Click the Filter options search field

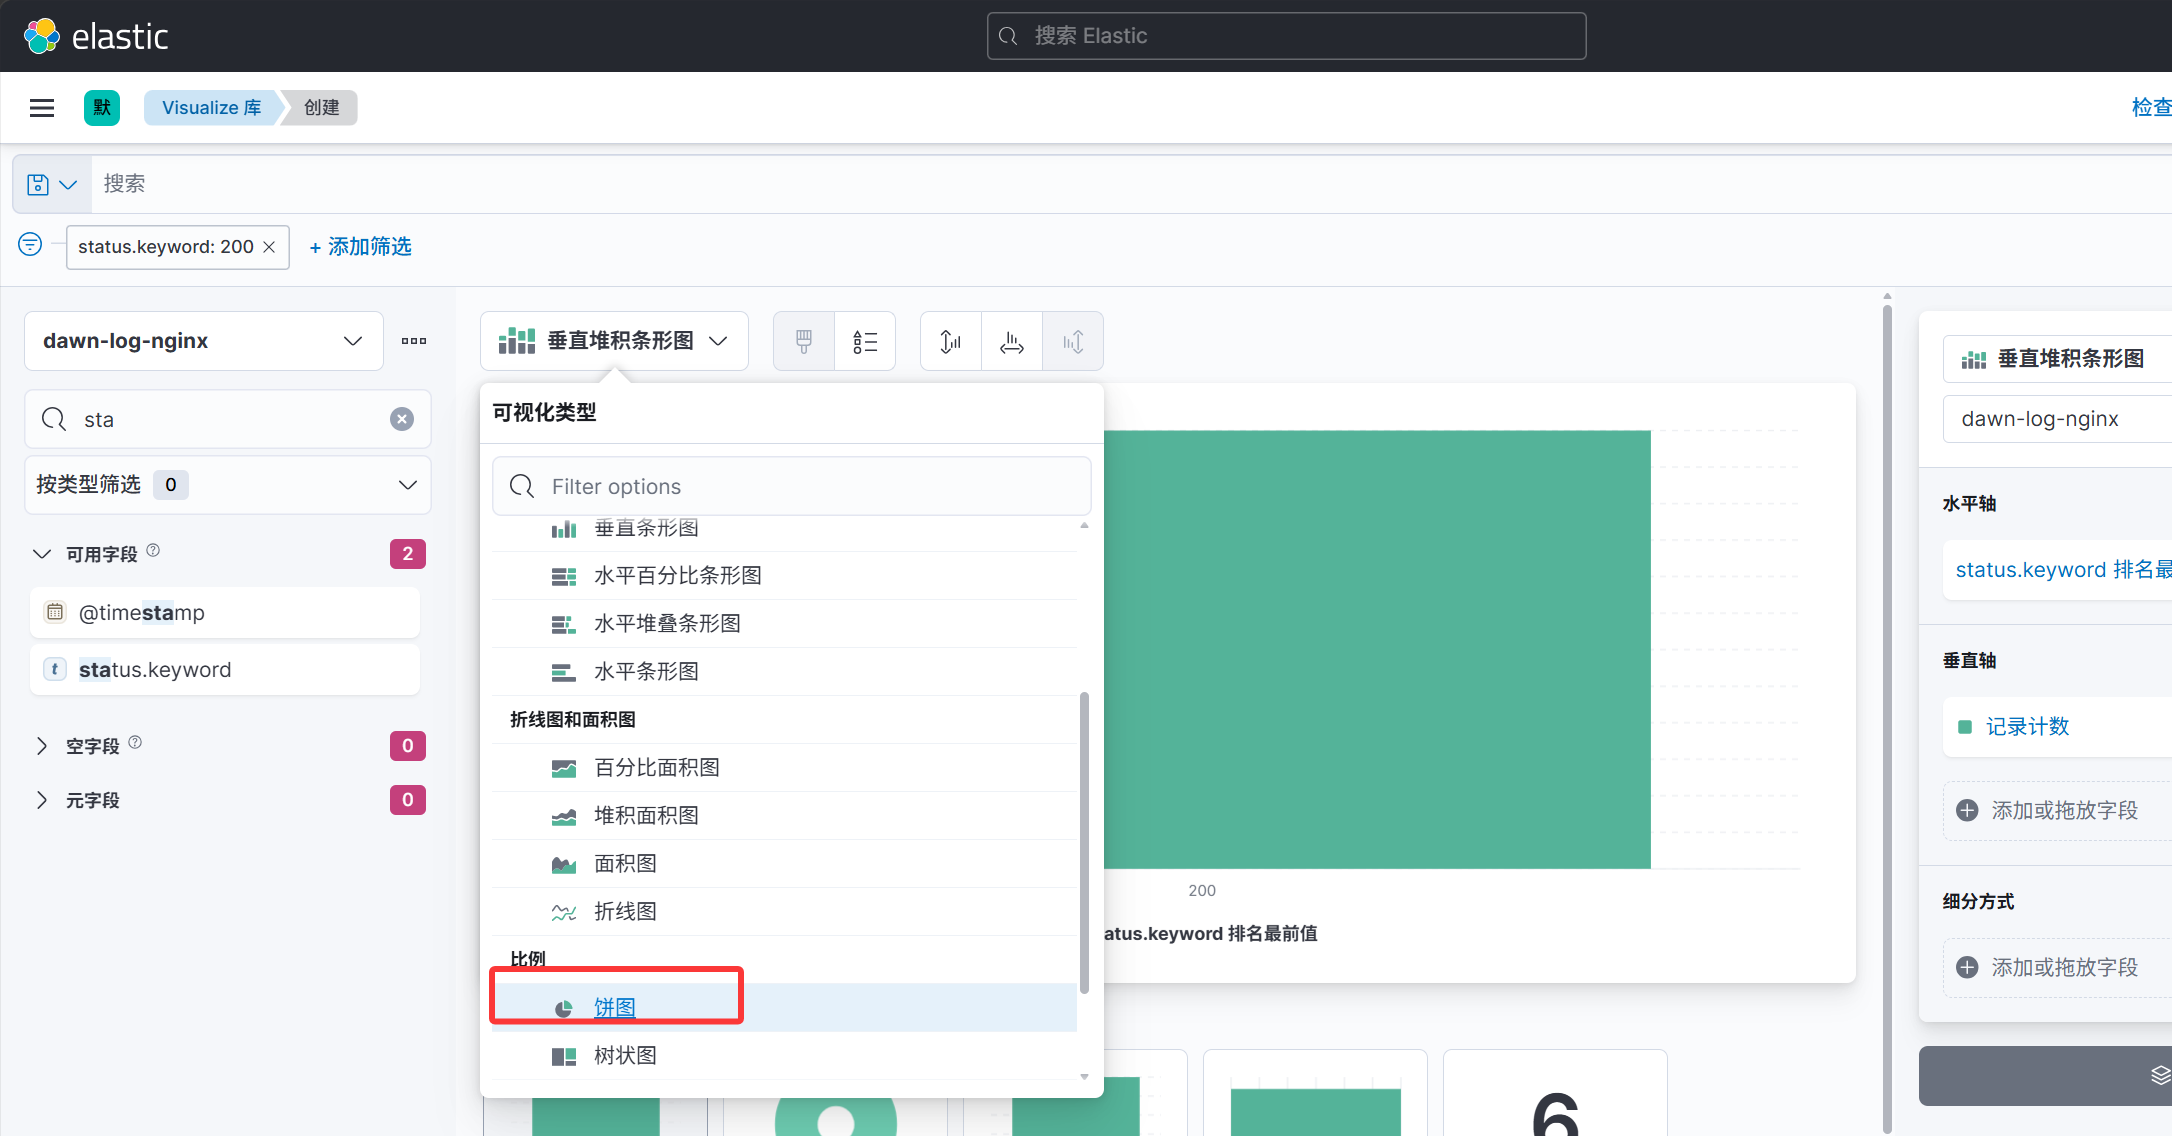[791, 486]
